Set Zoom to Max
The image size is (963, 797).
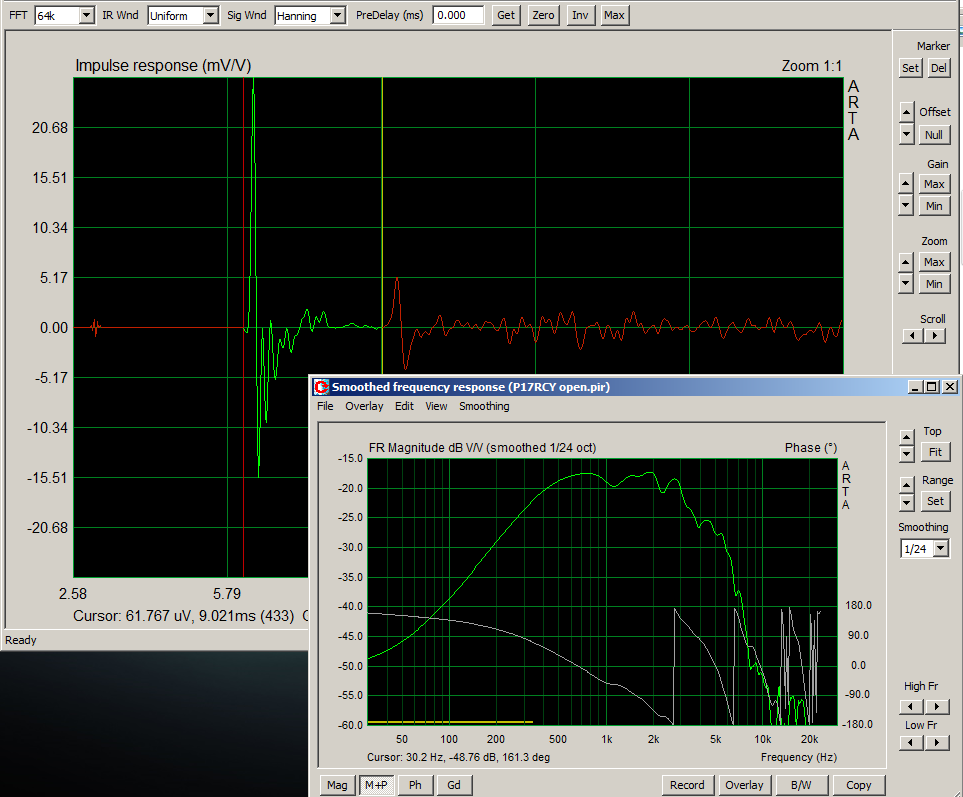point(934,262)
